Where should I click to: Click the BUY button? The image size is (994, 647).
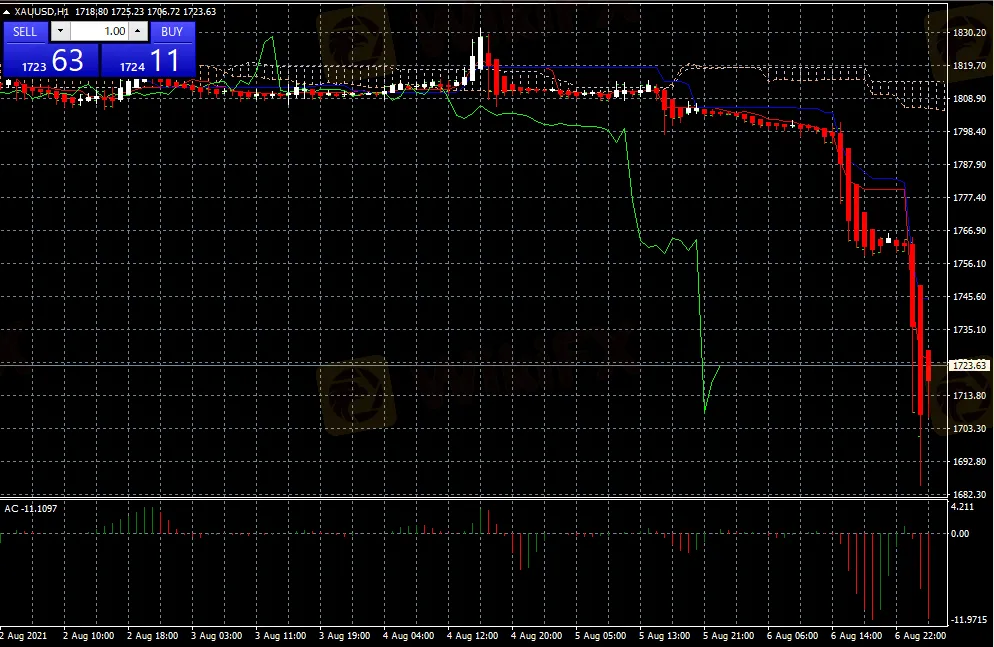tap(172, 31)
